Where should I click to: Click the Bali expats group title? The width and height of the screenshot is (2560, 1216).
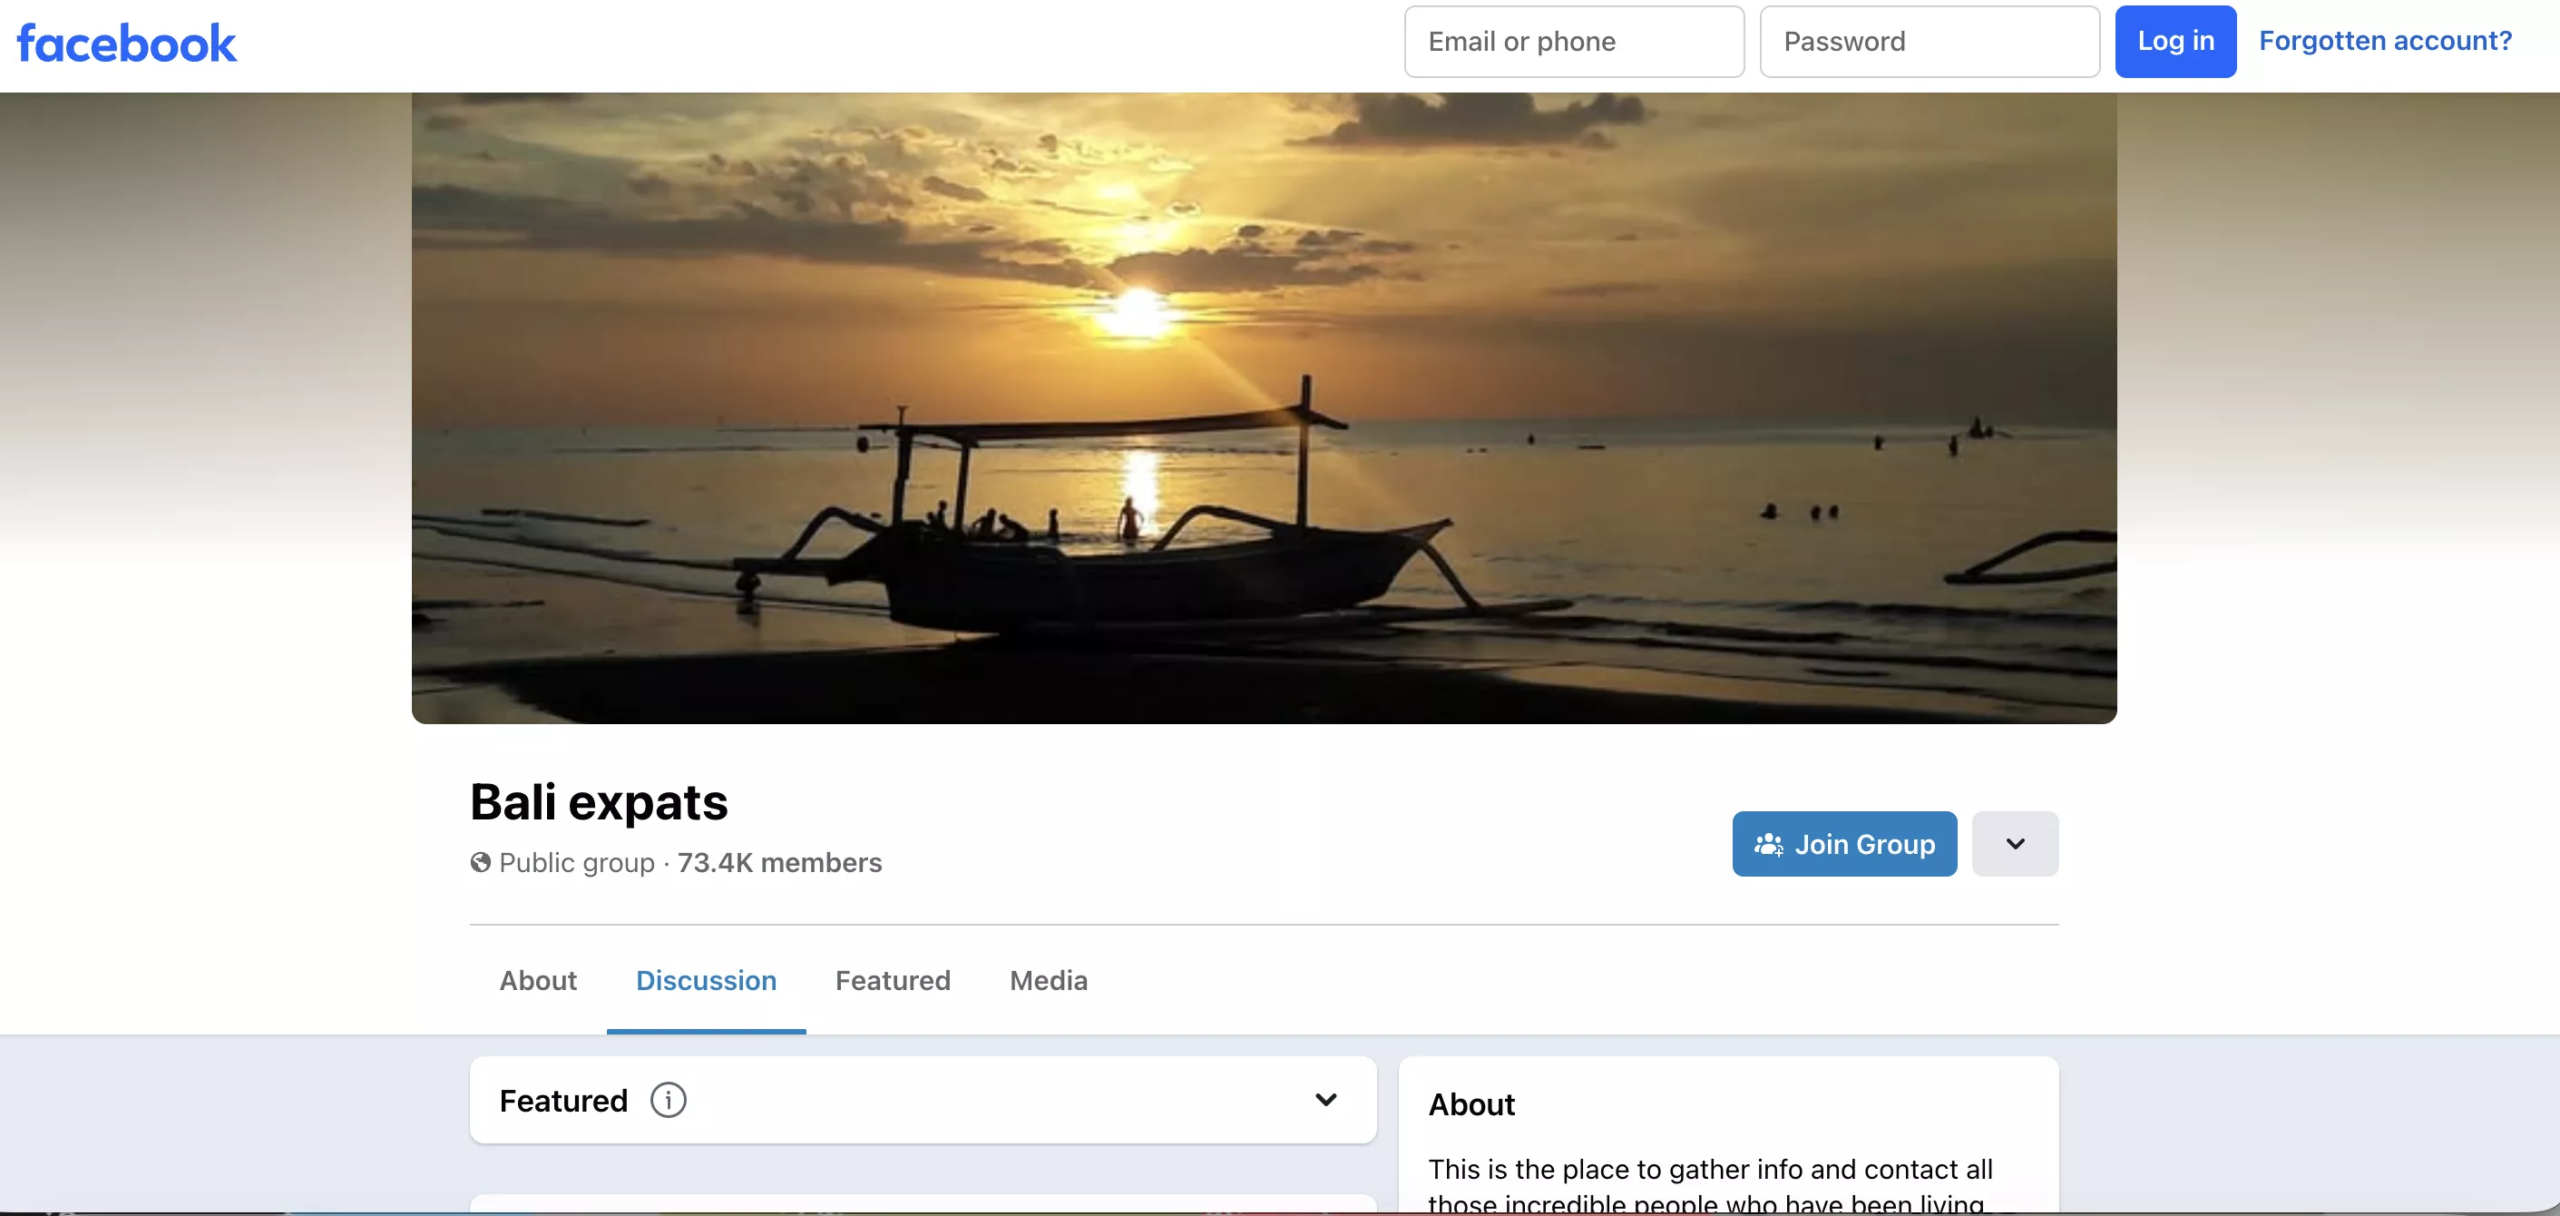598,800
